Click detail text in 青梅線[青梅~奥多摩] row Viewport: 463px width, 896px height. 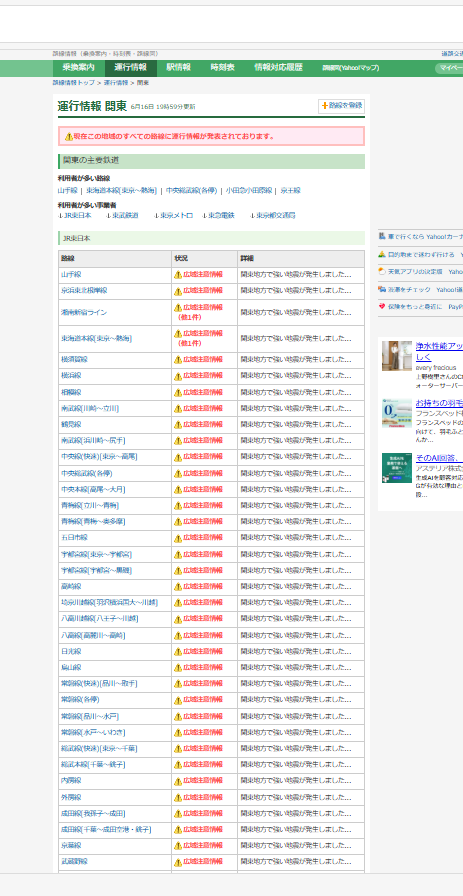(x=296, y=522)
